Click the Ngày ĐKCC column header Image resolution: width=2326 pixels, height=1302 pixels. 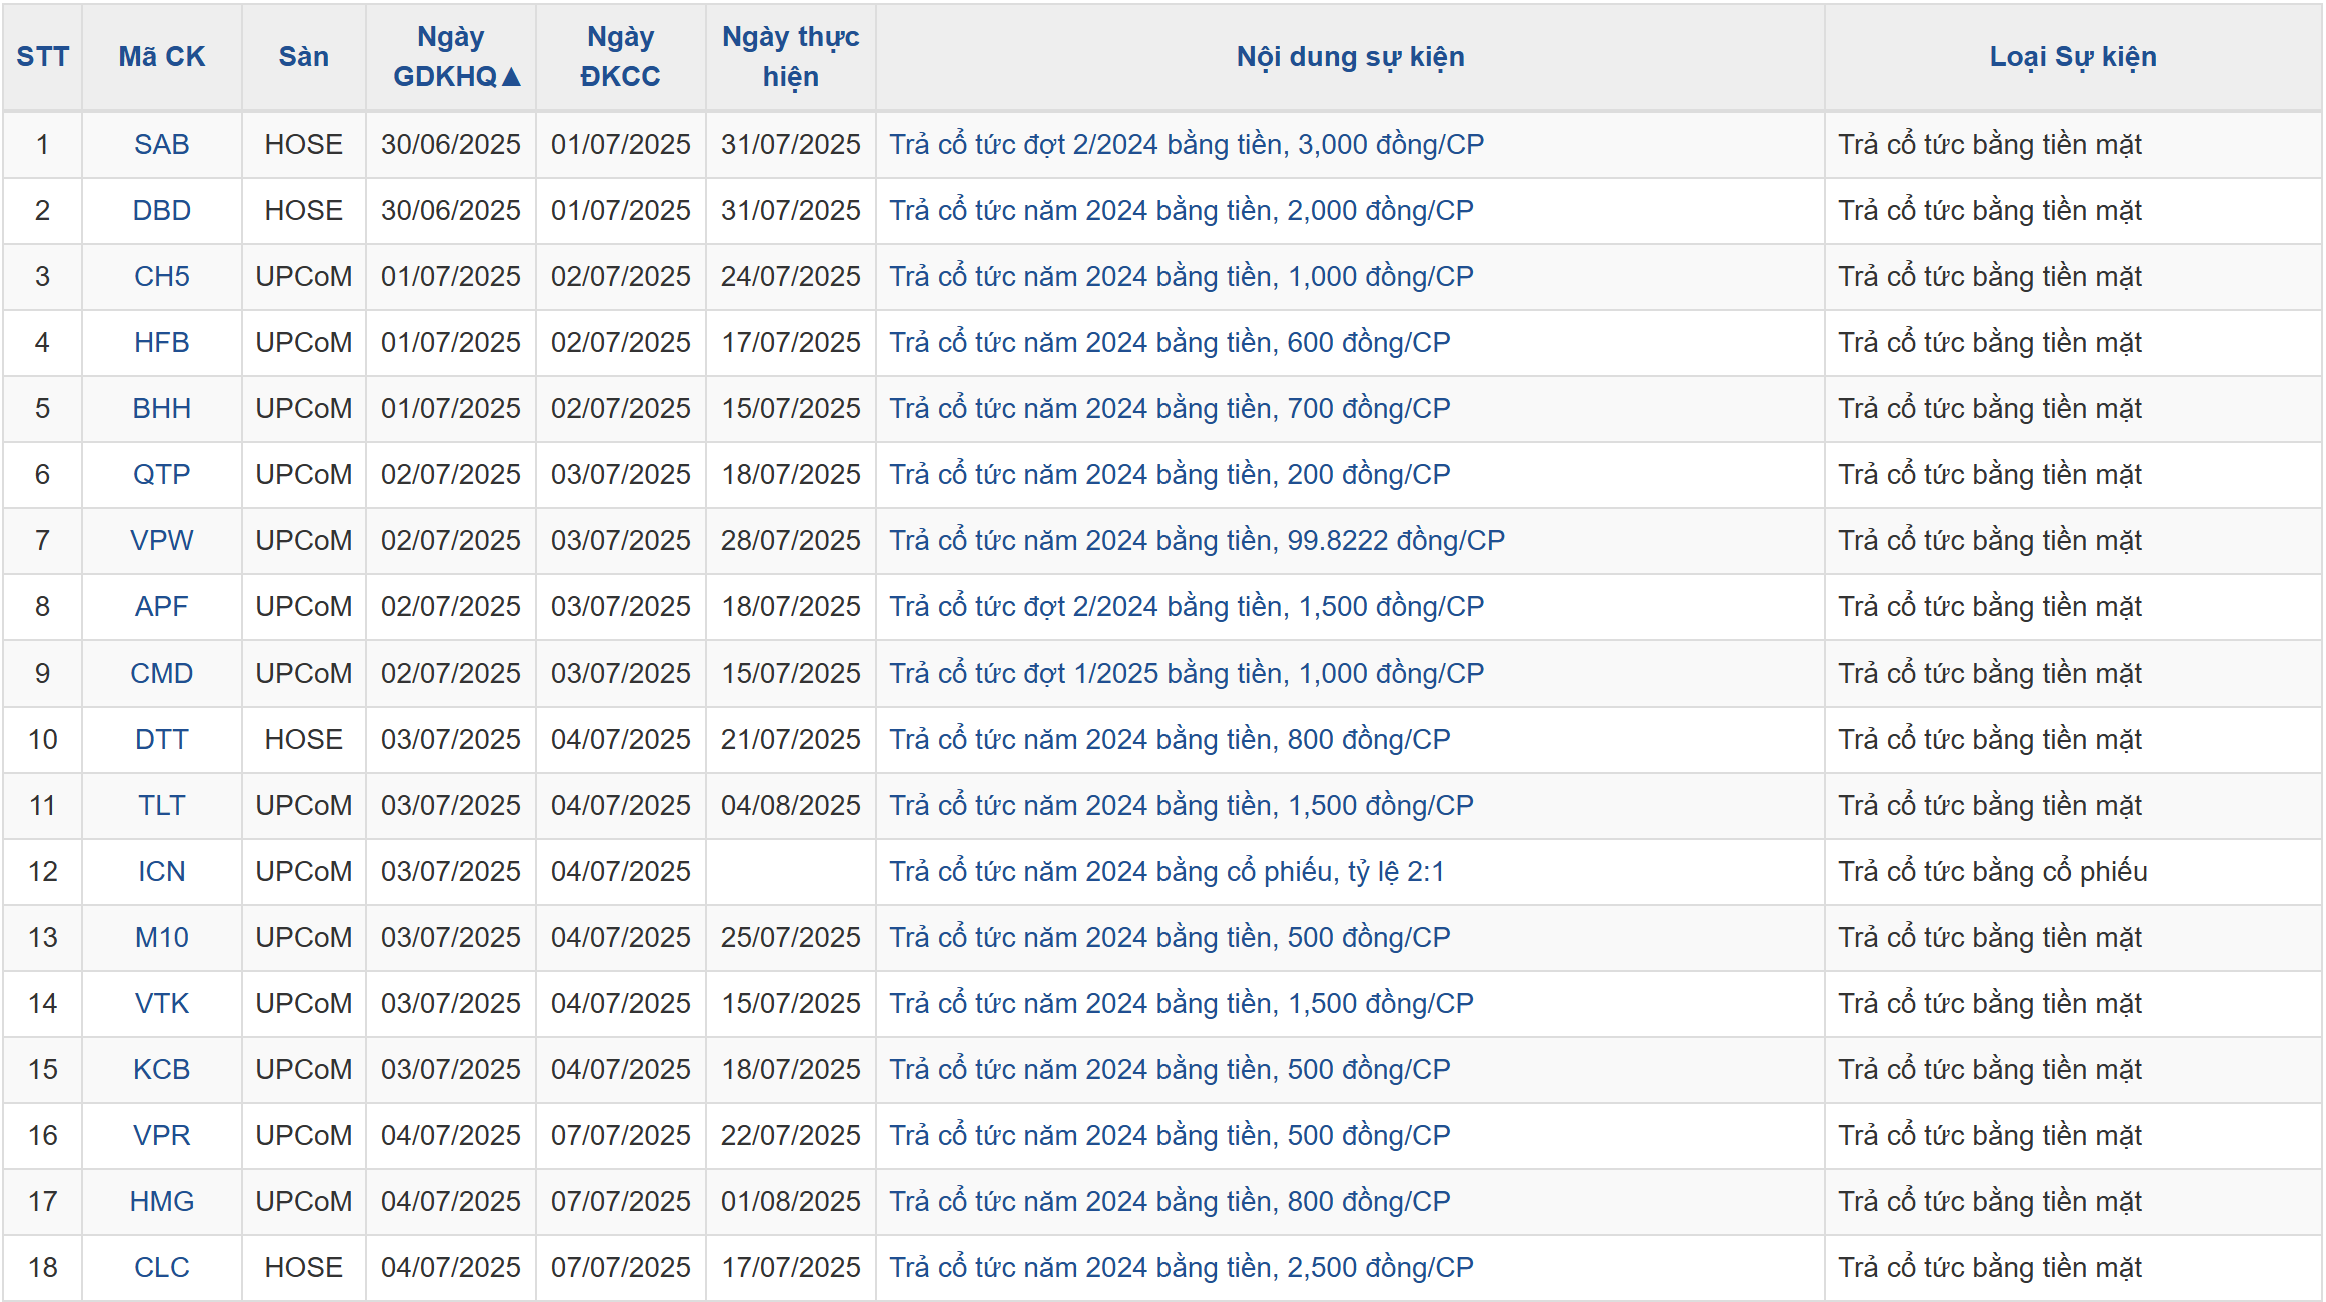click(620, 57)
